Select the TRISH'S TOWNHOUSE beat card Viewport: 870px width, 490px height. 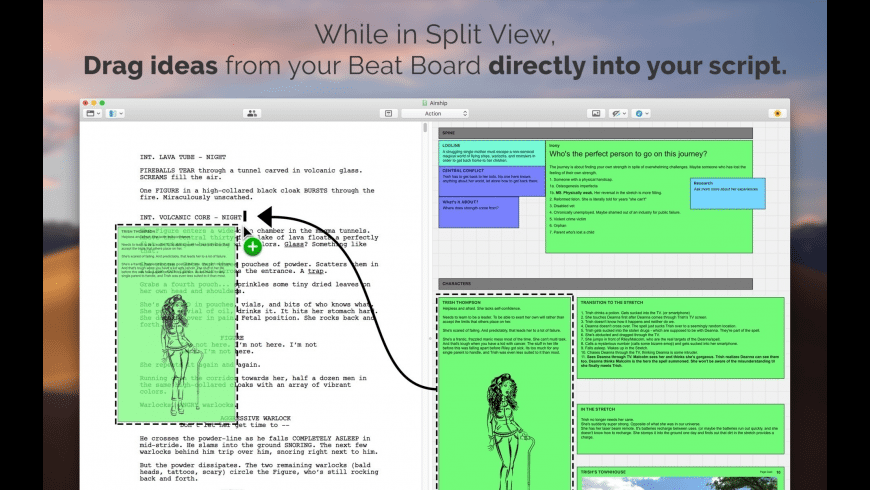pos(681,478)
